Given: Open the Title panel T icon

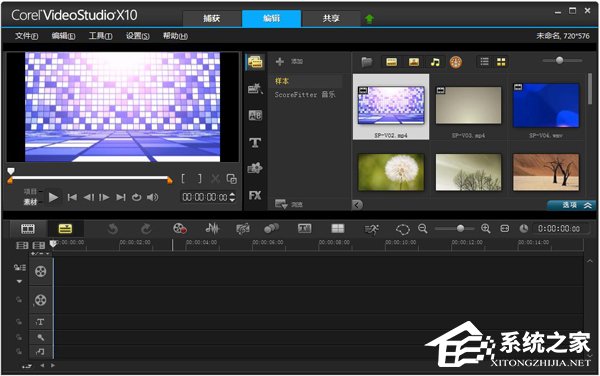Looking at the screenshot, I should (255, 143).
